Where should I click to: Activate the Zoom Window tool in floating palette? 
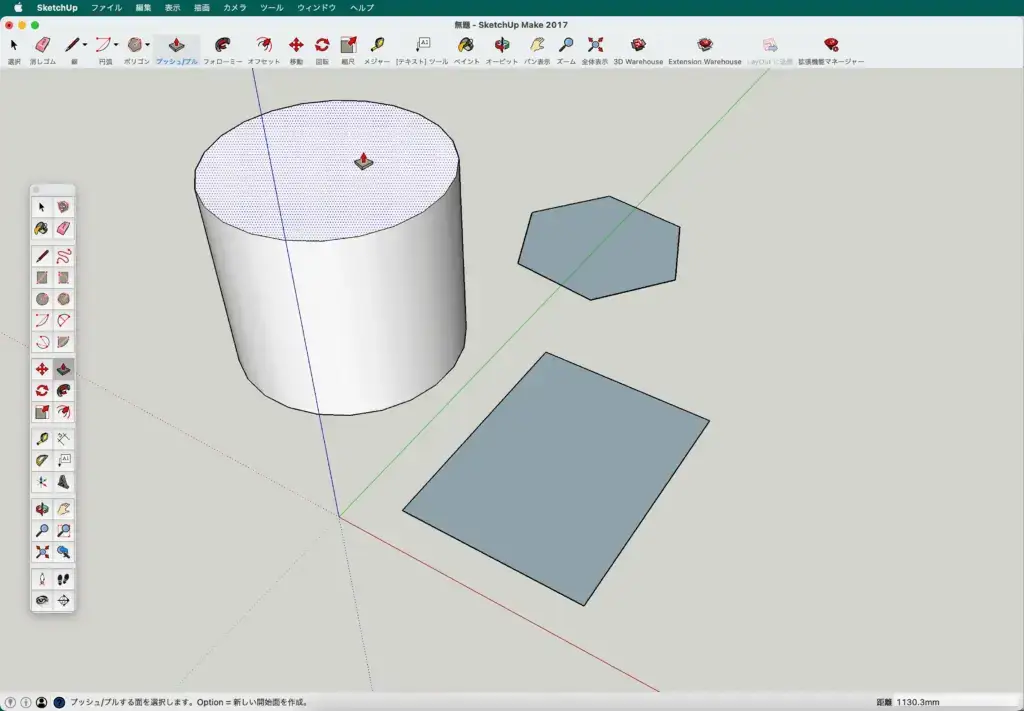point(63,530)
